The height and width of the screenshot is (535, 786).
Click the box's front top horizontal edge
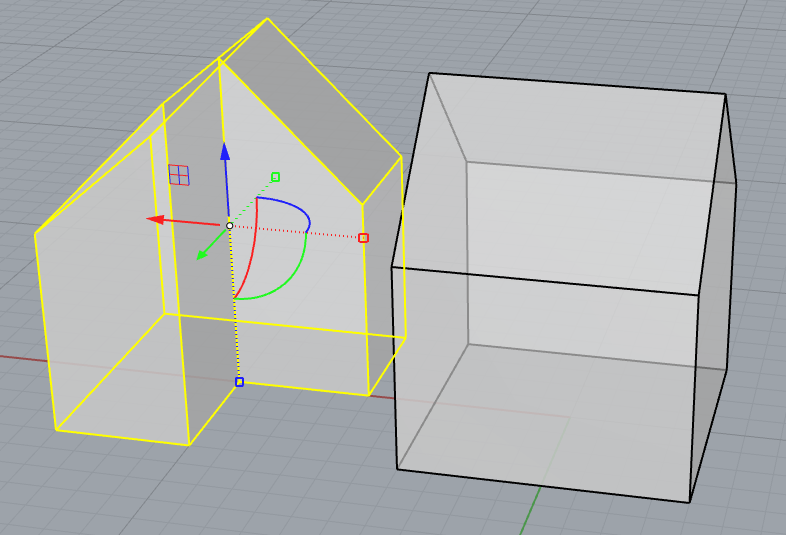(545, 281)
